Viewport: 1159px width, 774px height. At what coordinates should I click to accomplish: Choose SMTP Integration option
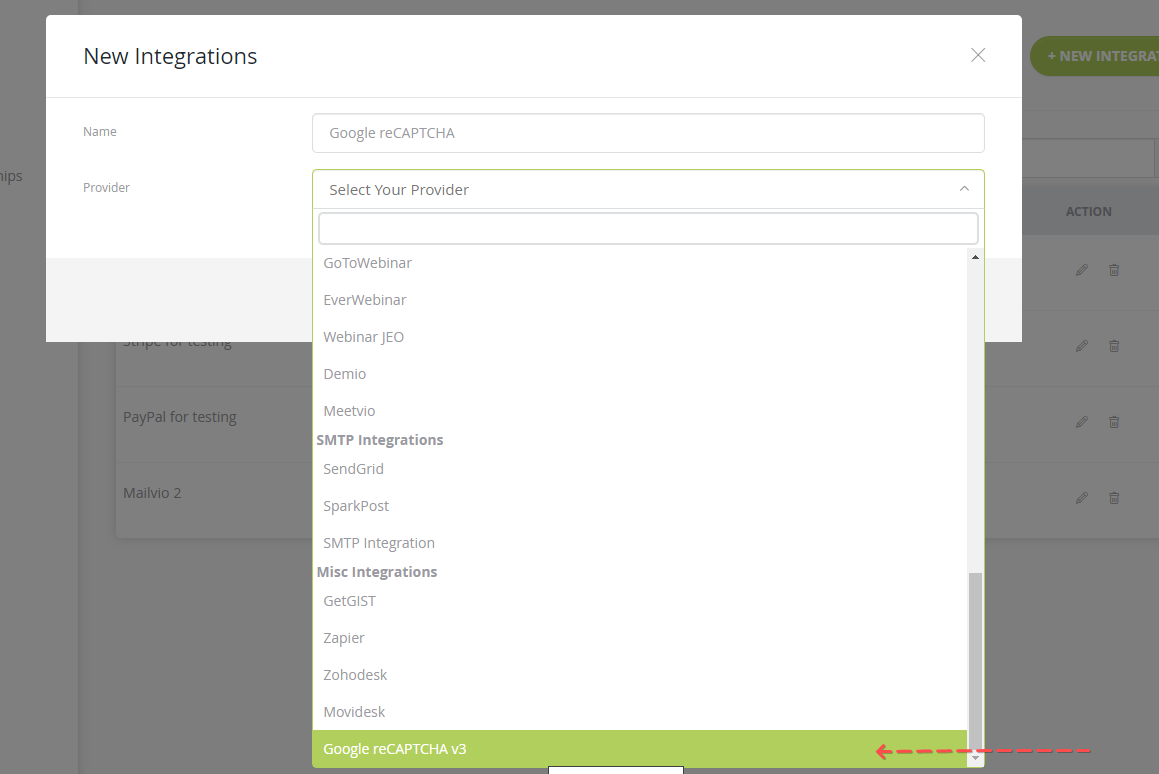pos(640,543)
